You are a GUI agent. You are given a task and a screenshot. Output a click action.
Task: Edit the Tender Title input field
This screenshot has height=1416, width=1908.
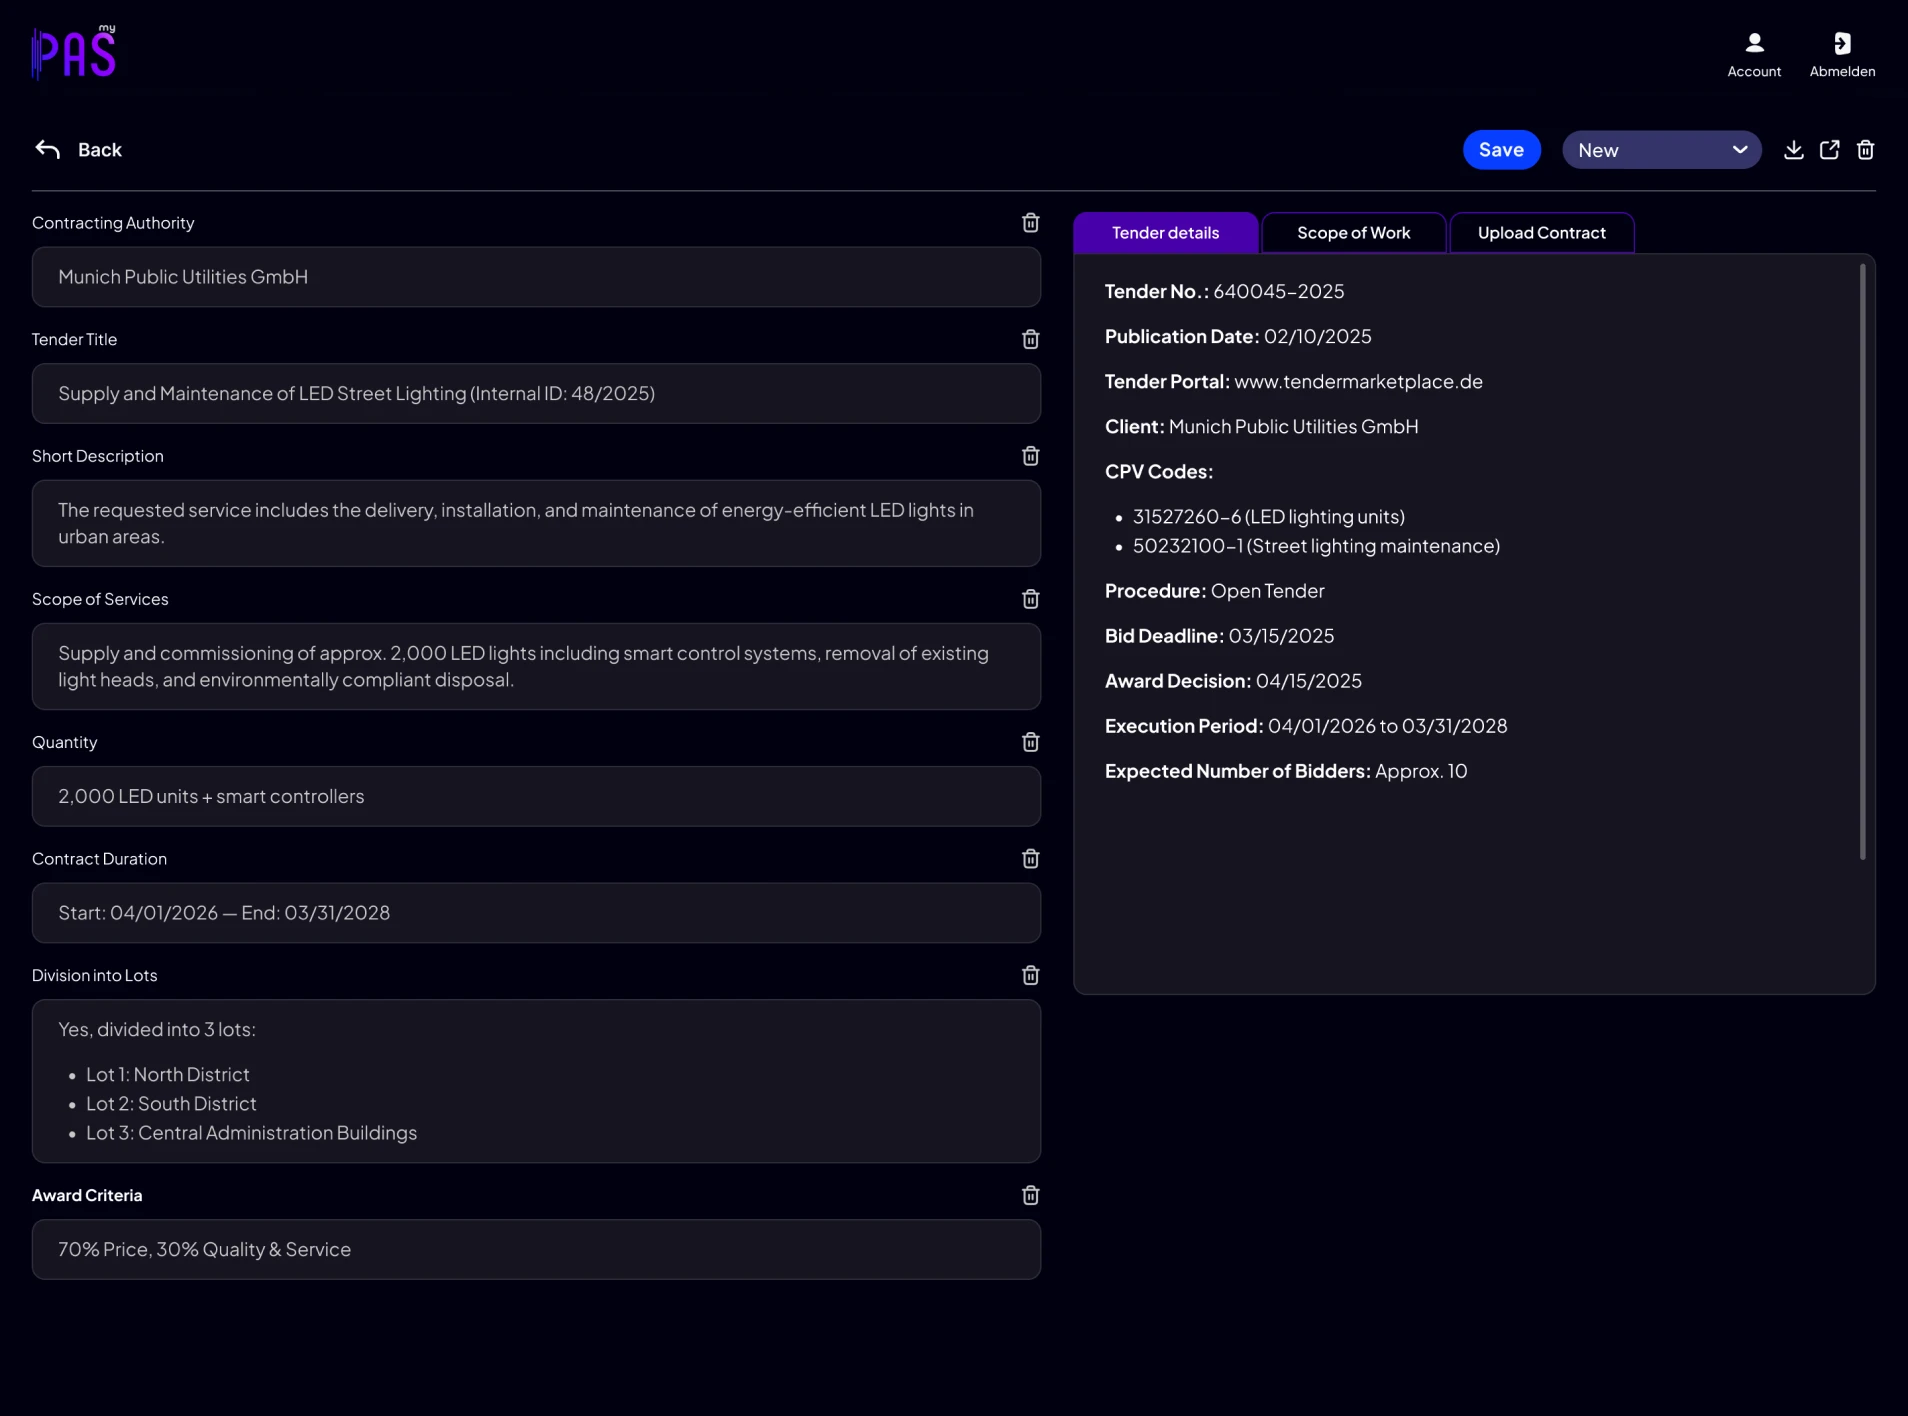[536, 394]
